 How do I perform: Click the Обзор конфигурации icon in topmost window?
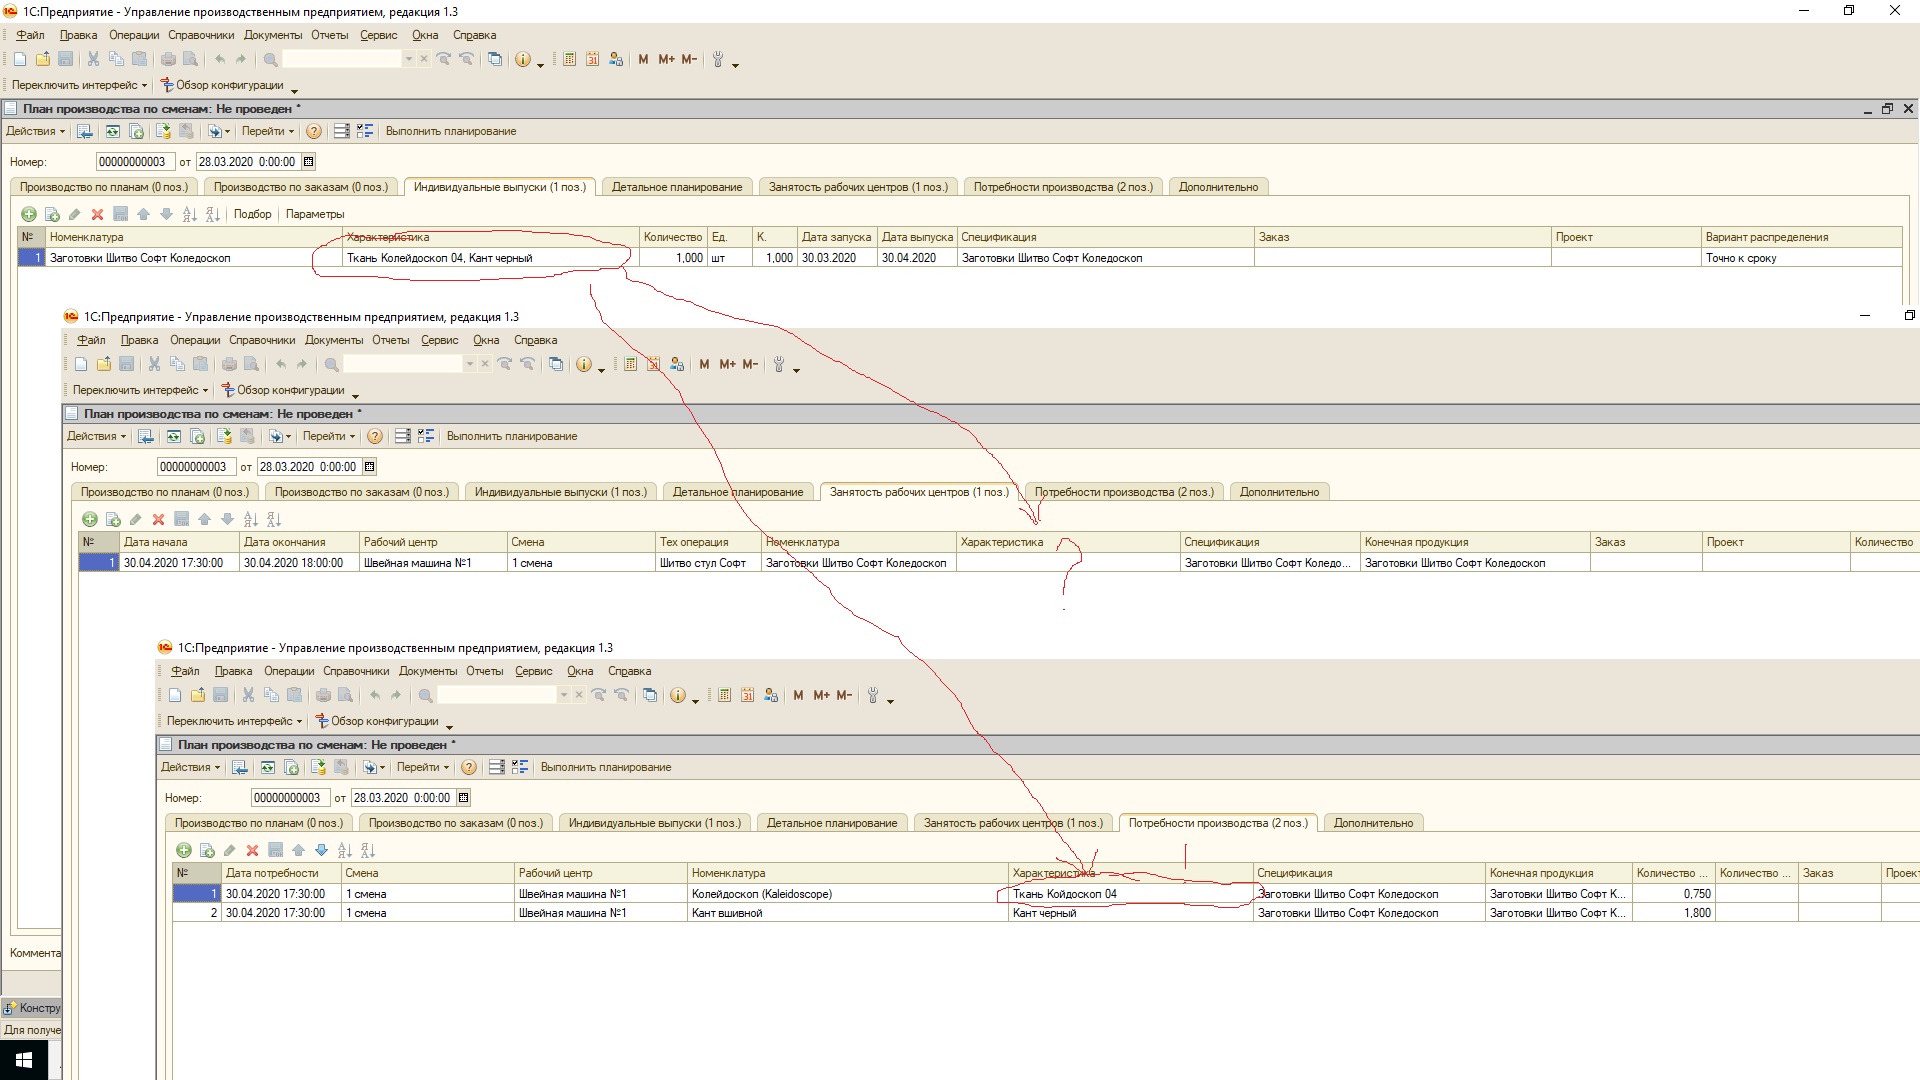click(x=168, y=85)
